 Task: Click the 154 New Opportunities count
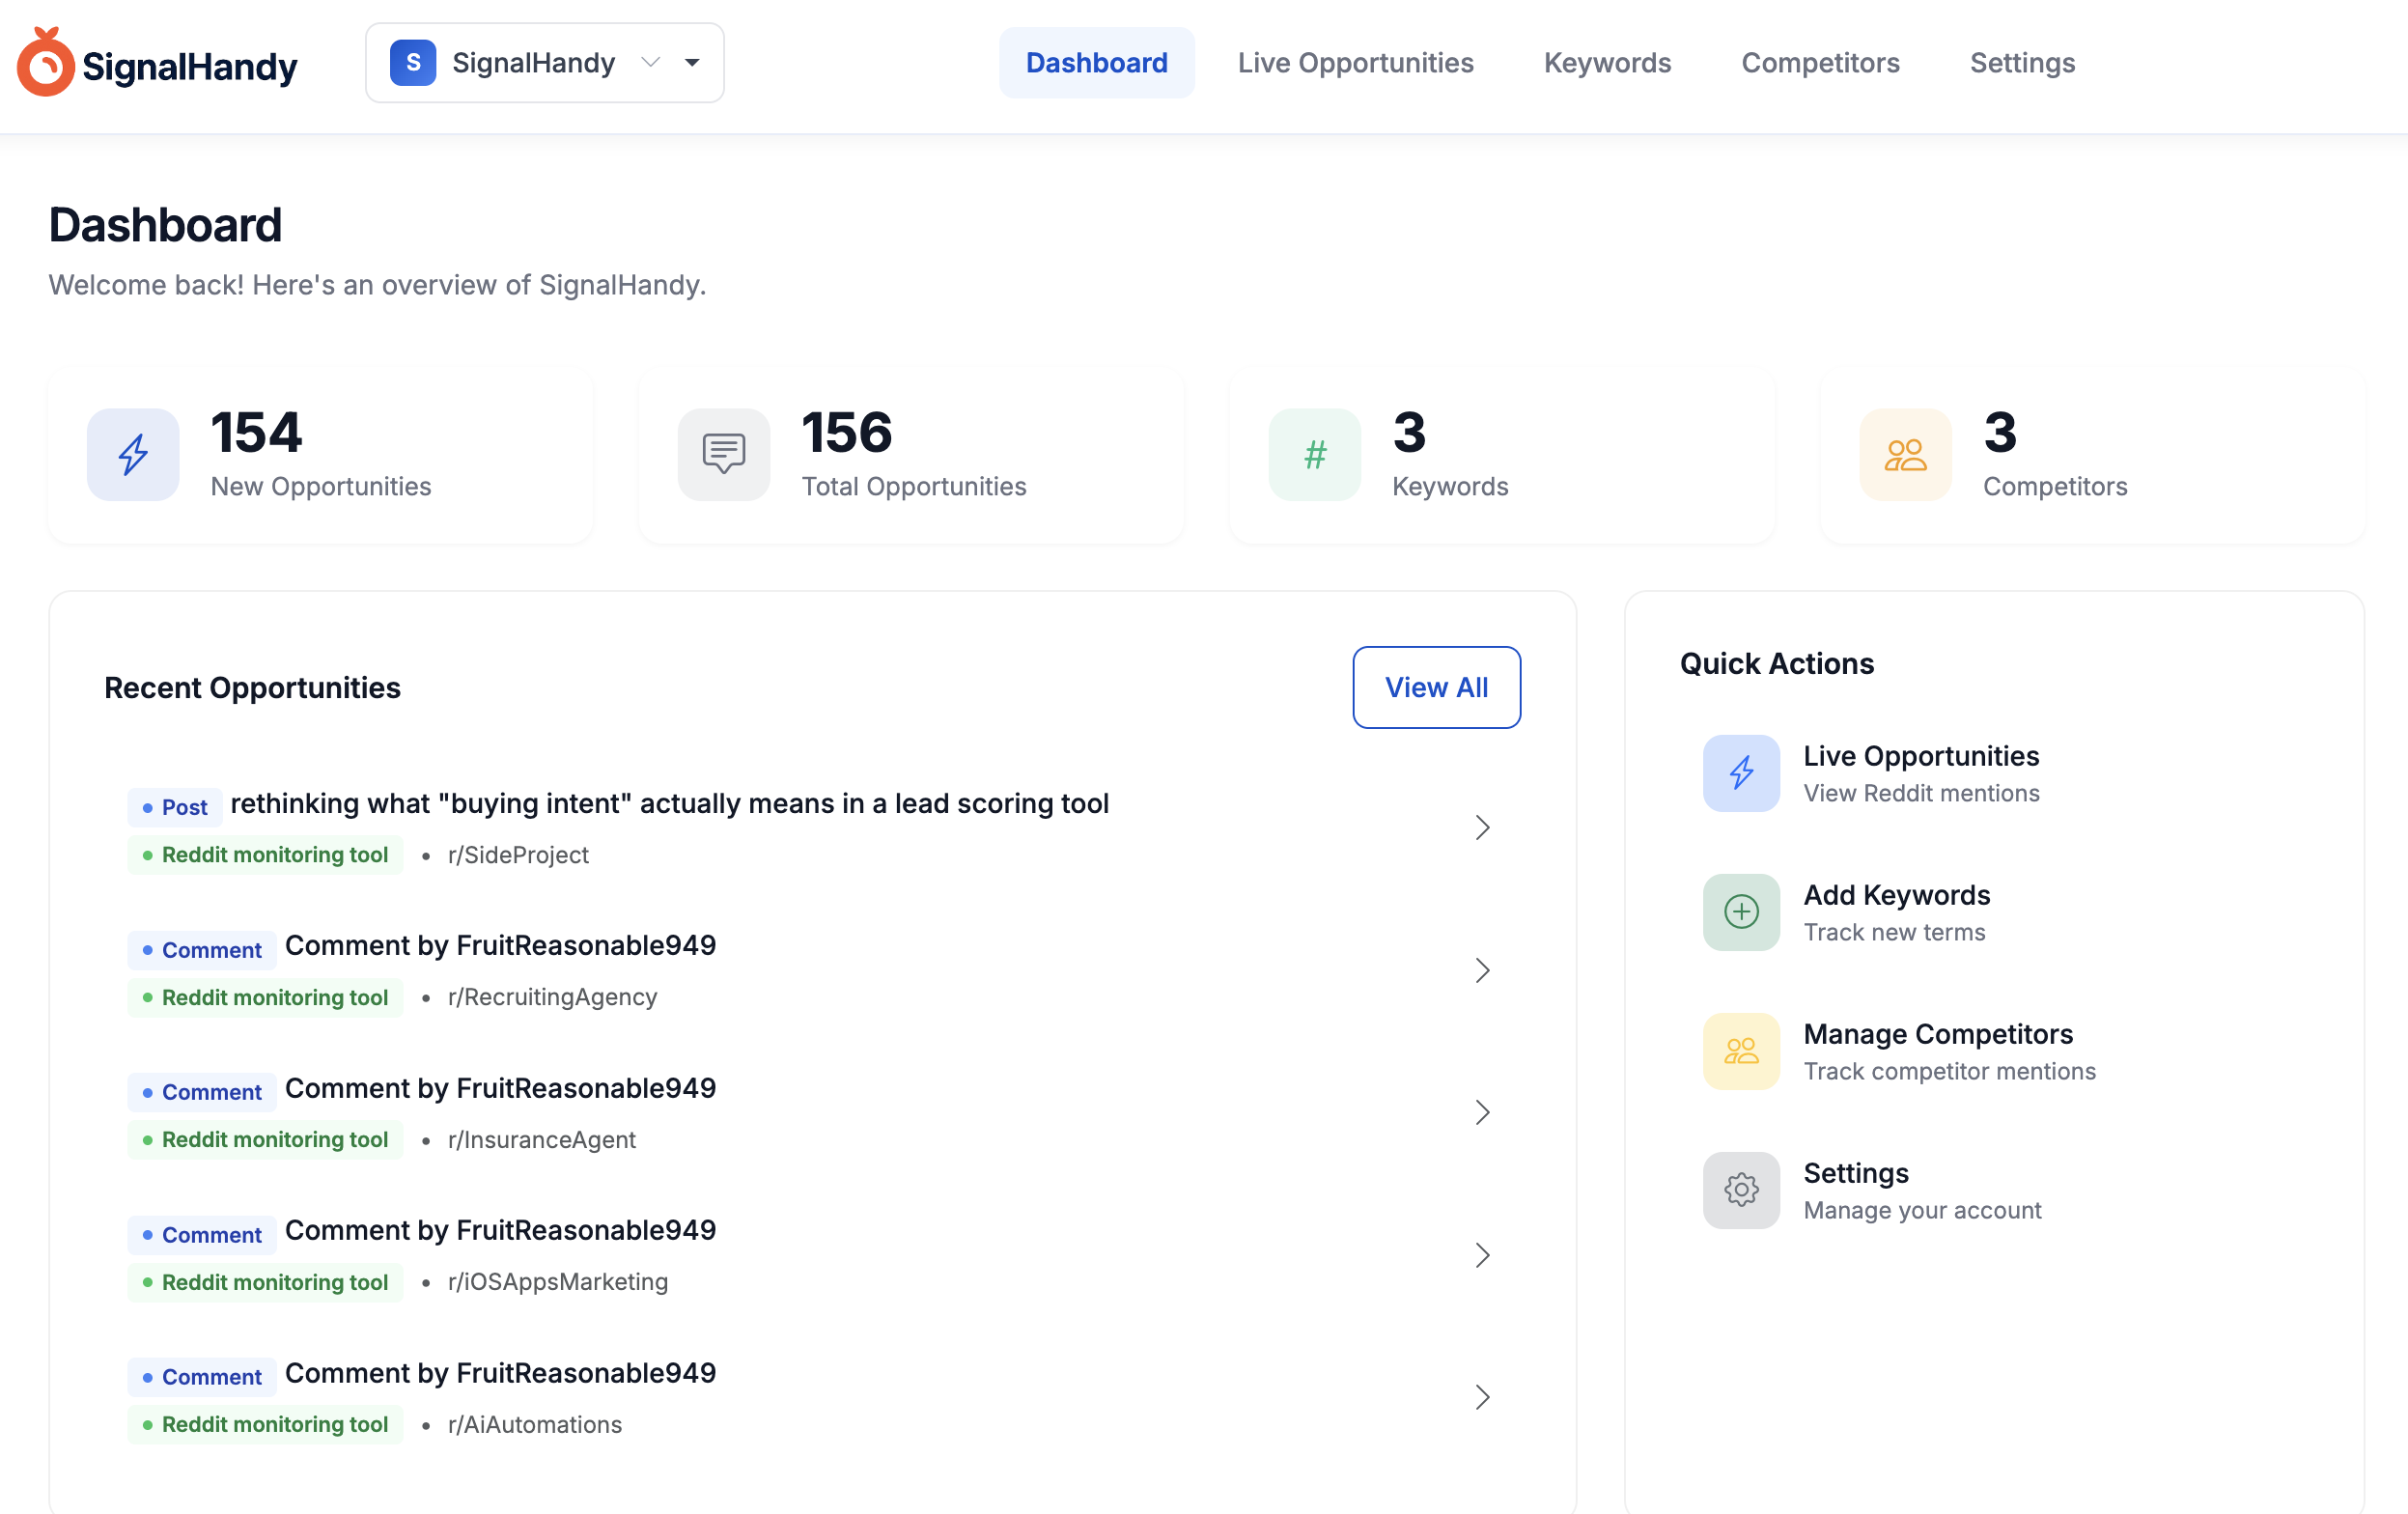click(x=256, y=432)
